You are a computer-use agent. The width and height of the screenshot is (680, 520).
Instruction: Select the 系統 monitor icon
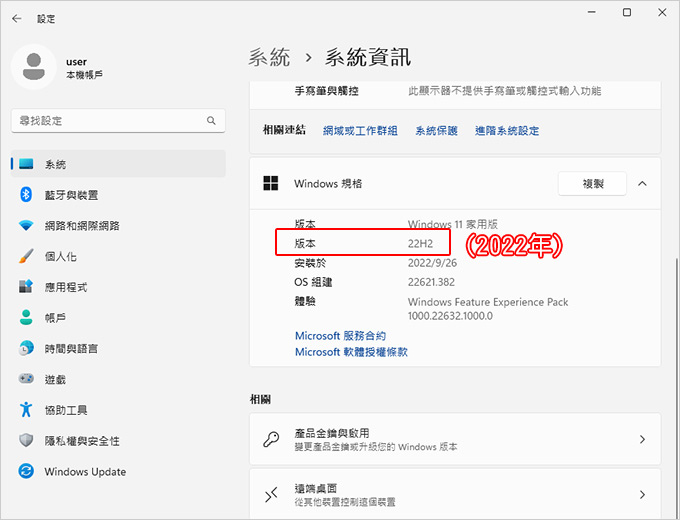point(26,164)
